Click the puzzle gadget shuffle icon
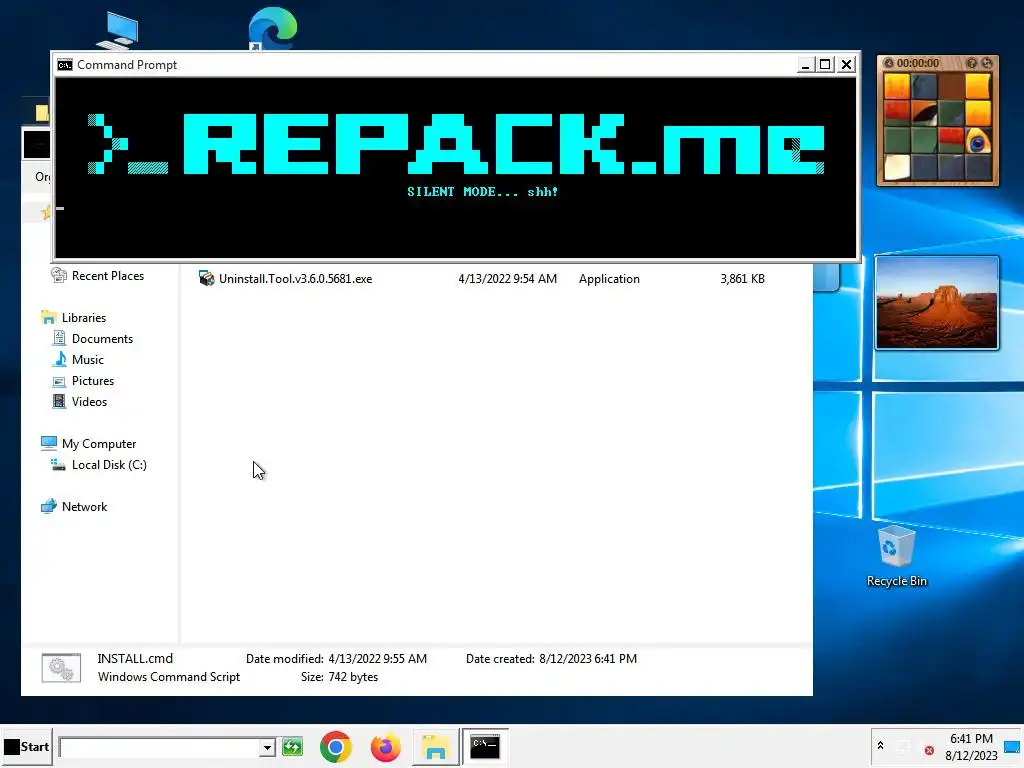The width and height of the screenshot is (1024, 768). [x=987, y=63]
